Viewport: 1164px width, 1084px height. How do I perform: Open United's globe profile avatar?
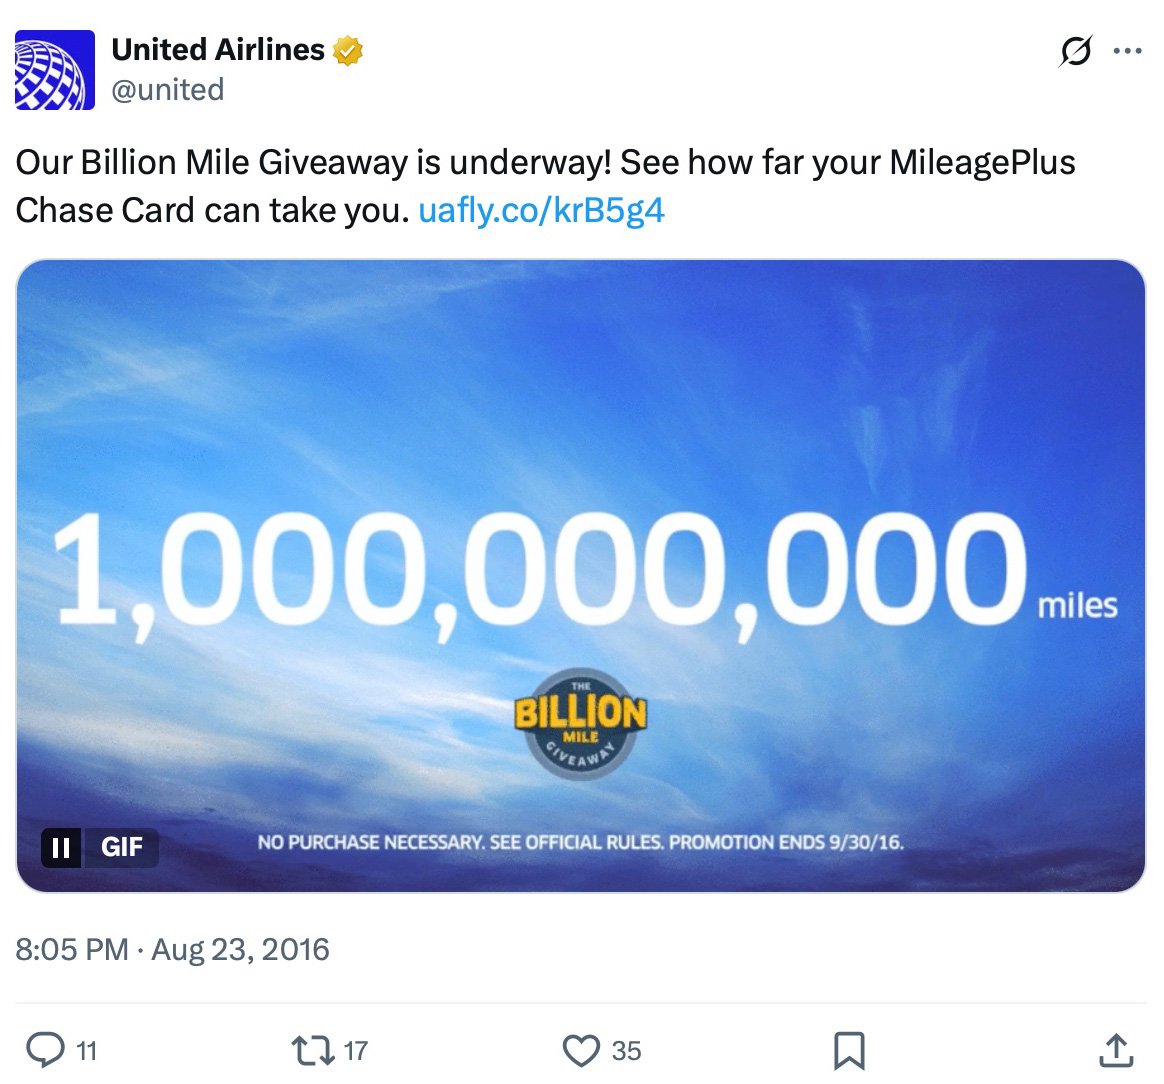click(x=53, y=66)
